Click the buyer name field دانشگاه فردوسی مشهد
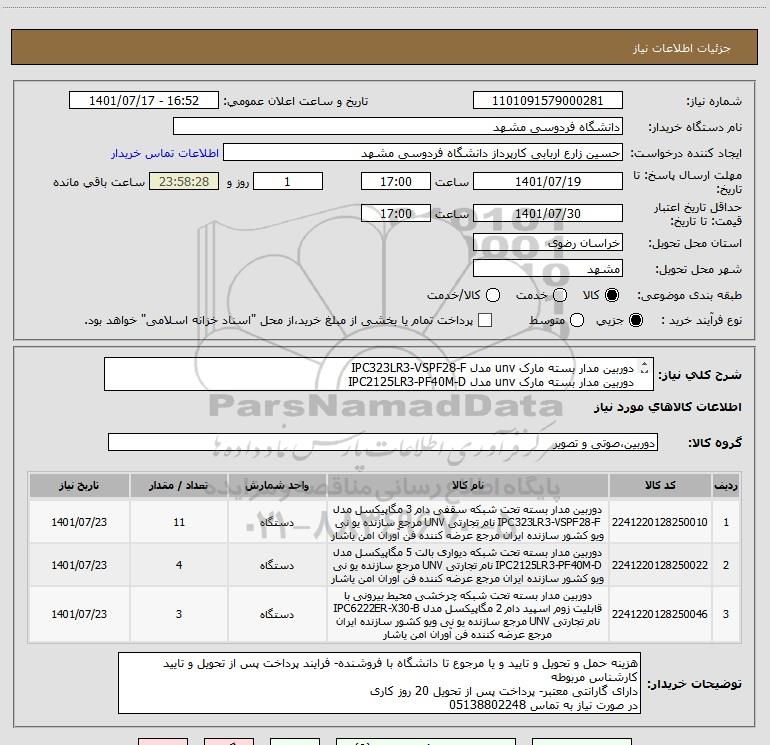 coord(398,127)
